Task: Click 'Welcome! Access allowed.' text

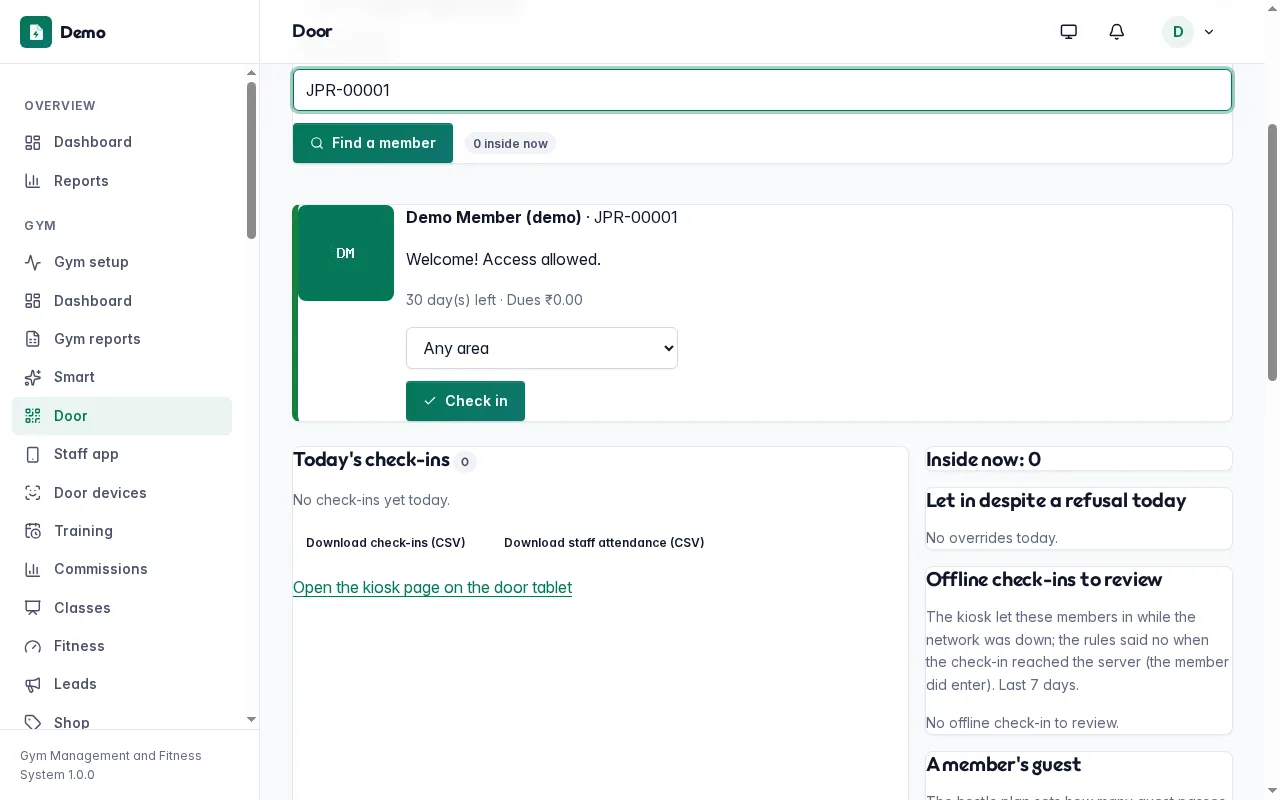Action: tap(503, 259)
